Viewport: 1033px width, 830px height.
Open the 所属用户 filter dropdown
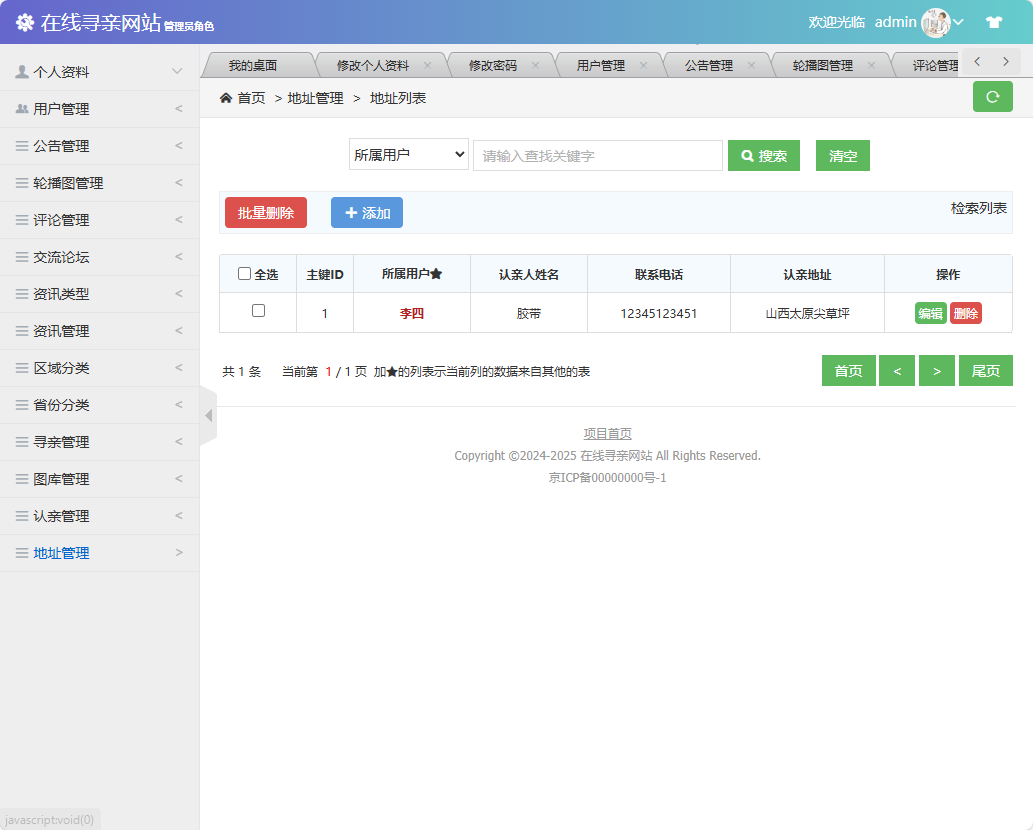tap(408, 154)
